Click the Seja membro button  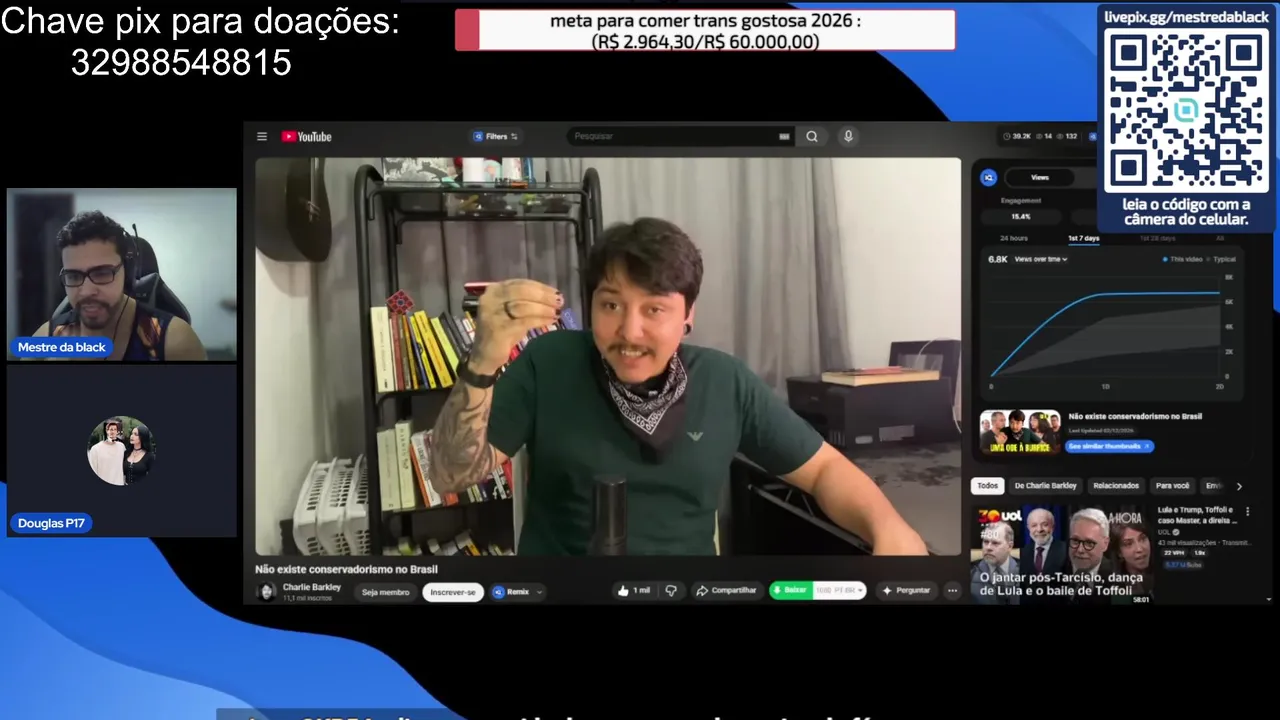(x=385, y=592)
